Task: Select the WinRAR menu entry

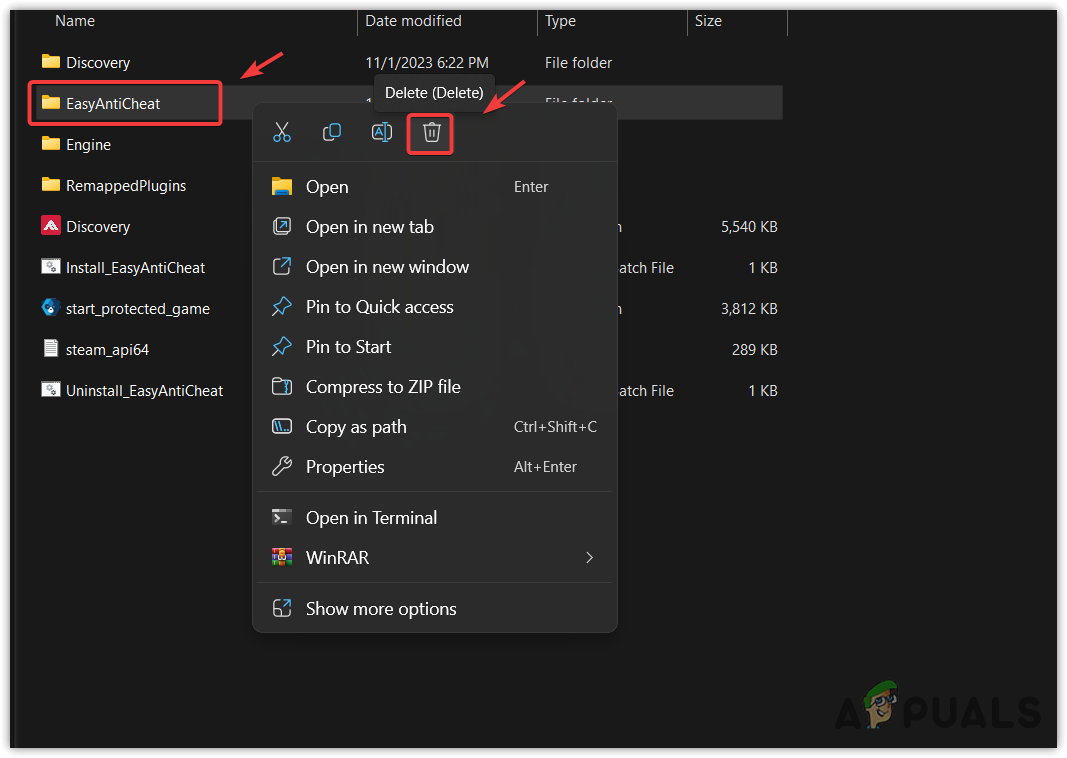Action: coord(435,558)
